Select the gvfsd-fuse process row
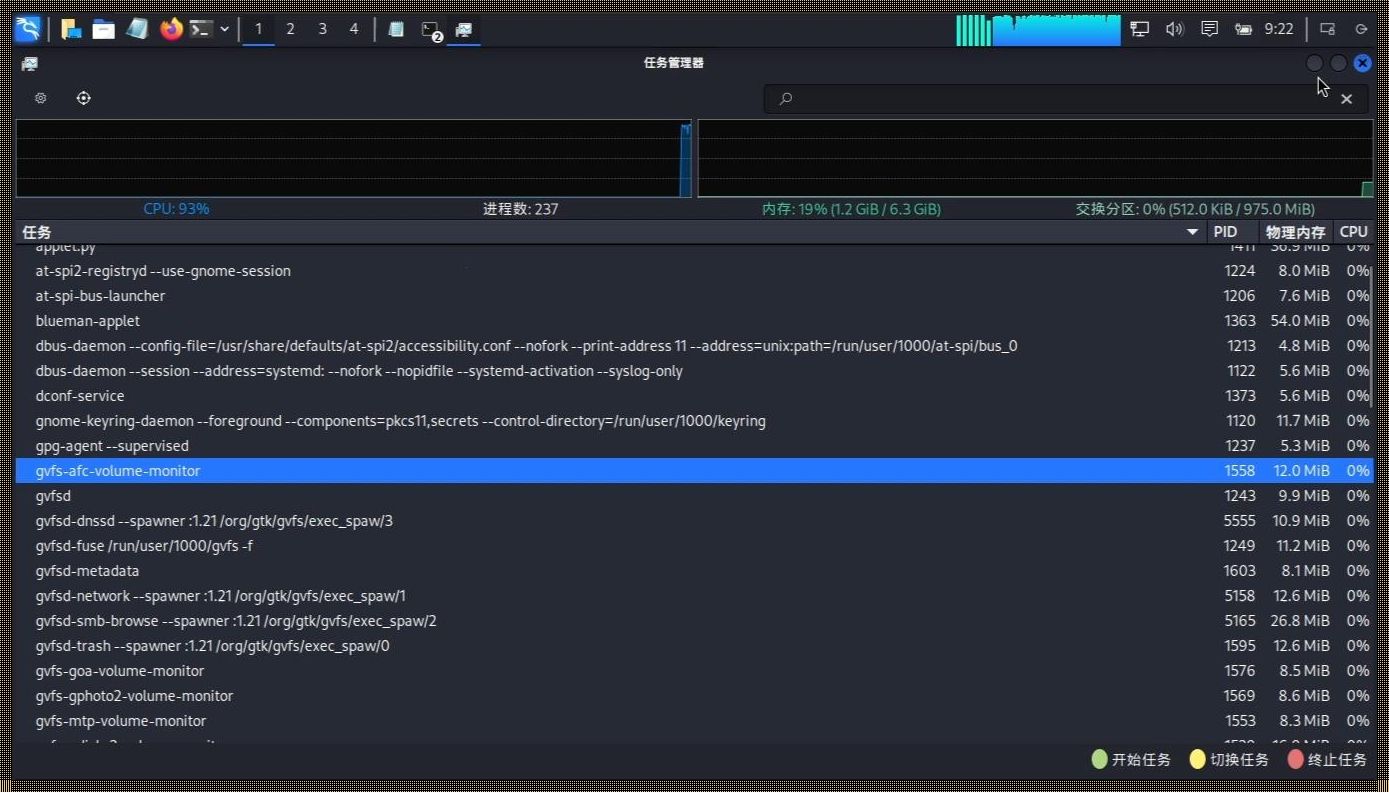The image size is (1389, 792). (694, 546)
